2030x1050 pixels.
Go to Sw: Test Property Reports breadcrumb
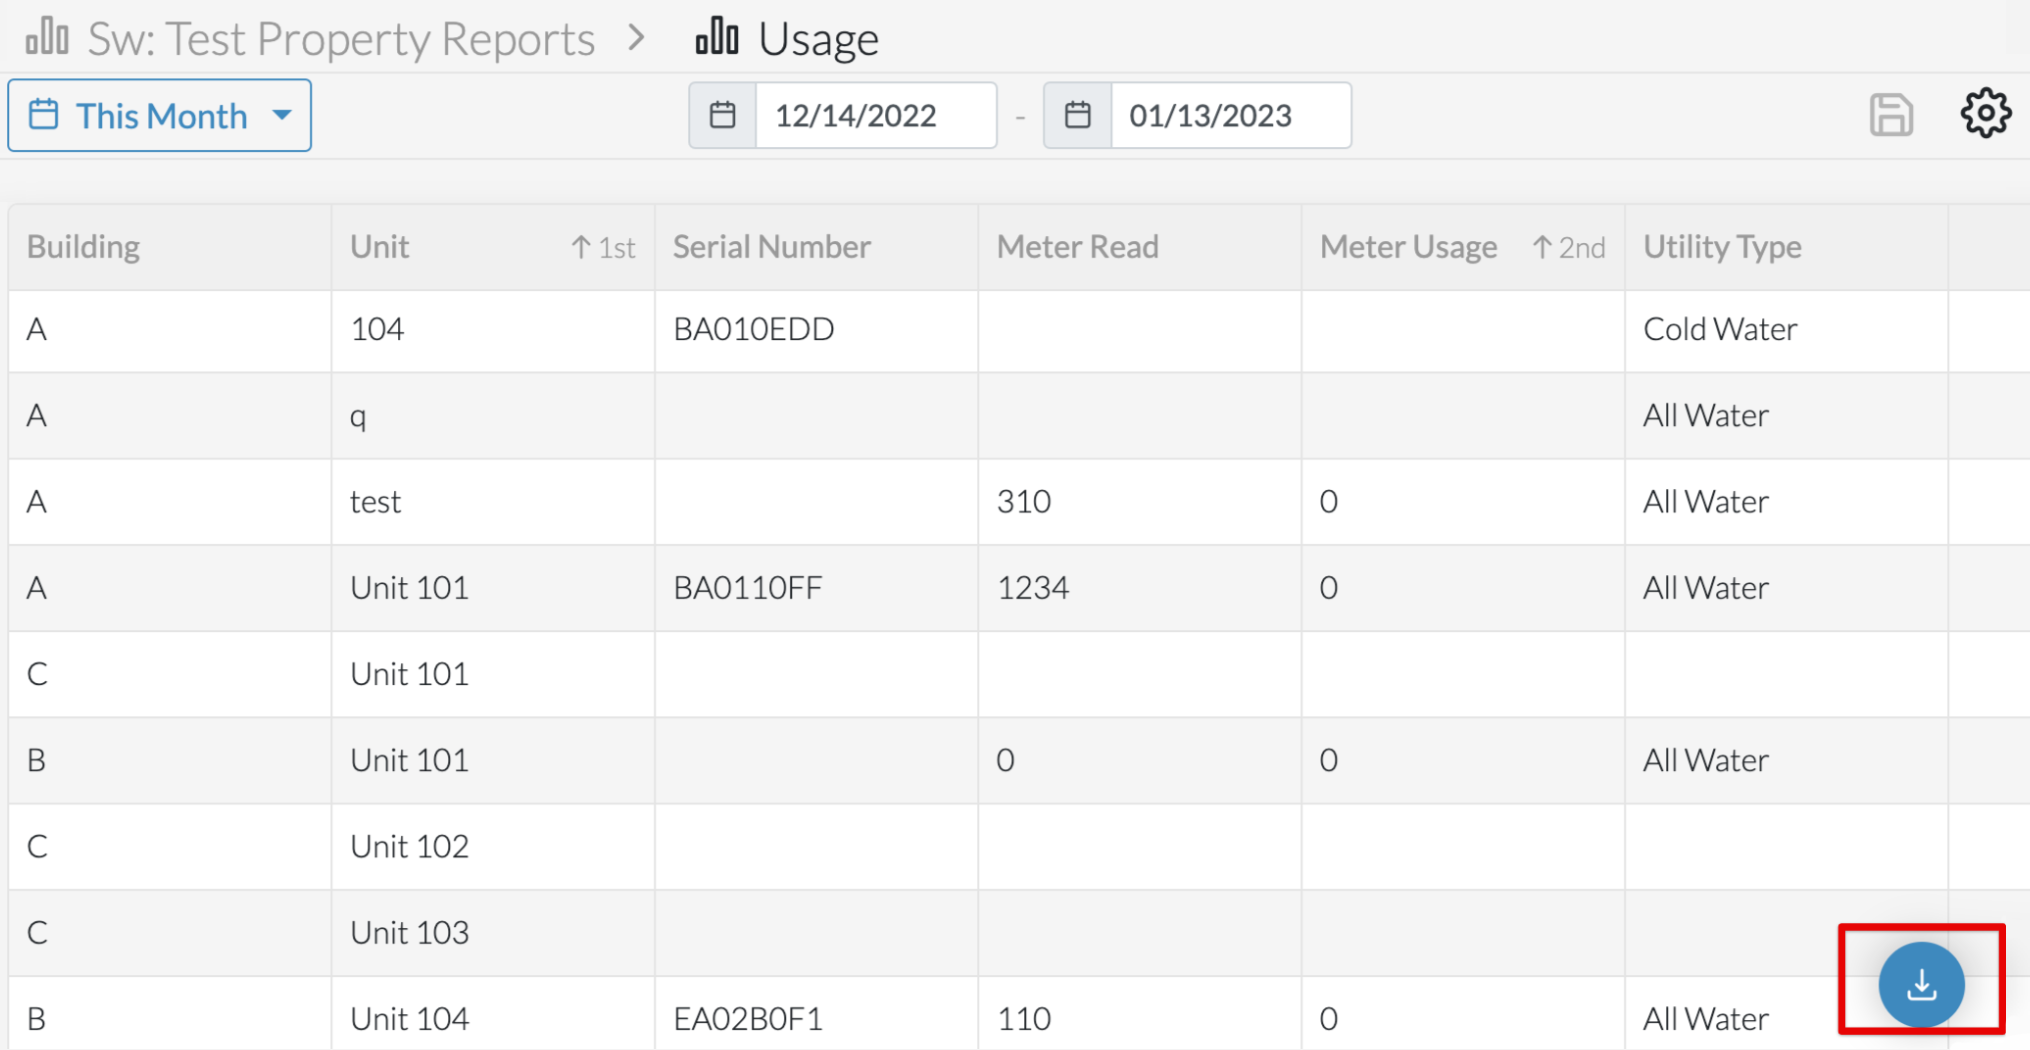(341, 39)
